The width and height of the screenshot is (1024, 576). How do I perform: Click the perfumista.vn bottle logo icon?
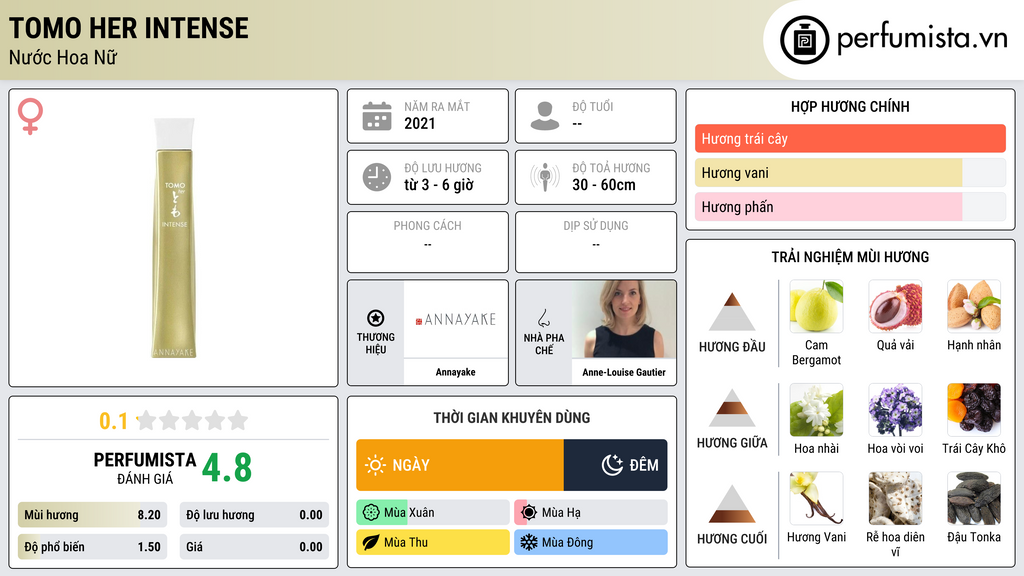pyautogui.click(x=804, y=40)
